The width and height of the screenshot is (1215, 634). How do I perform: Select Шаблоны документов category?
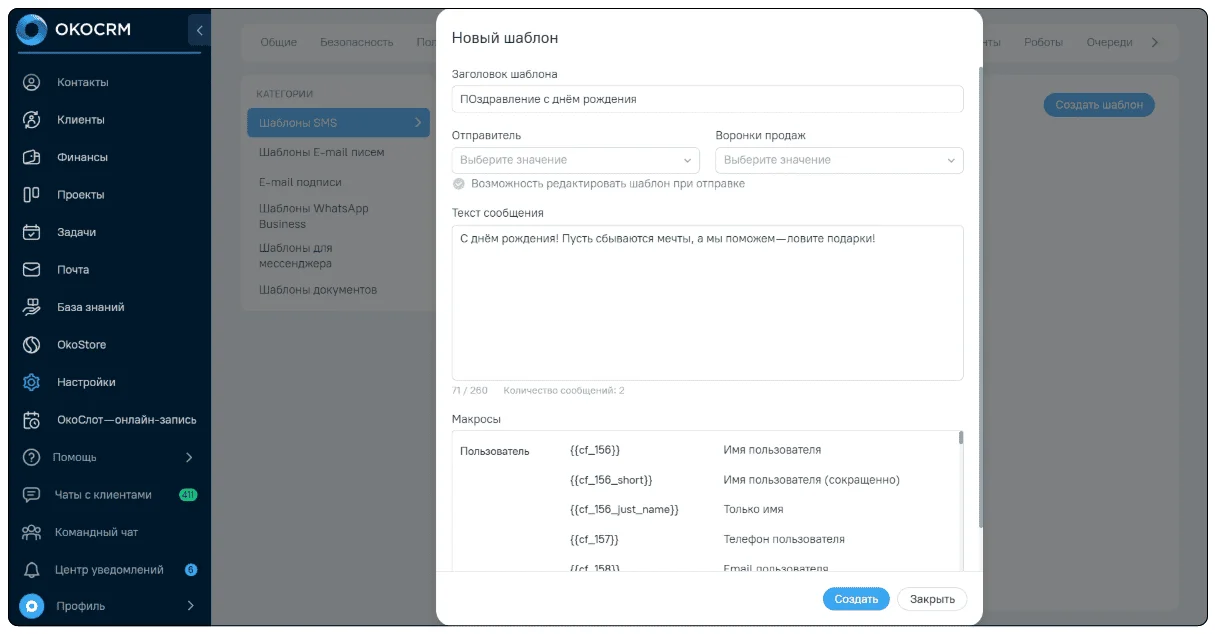click(x=318, y=290)
